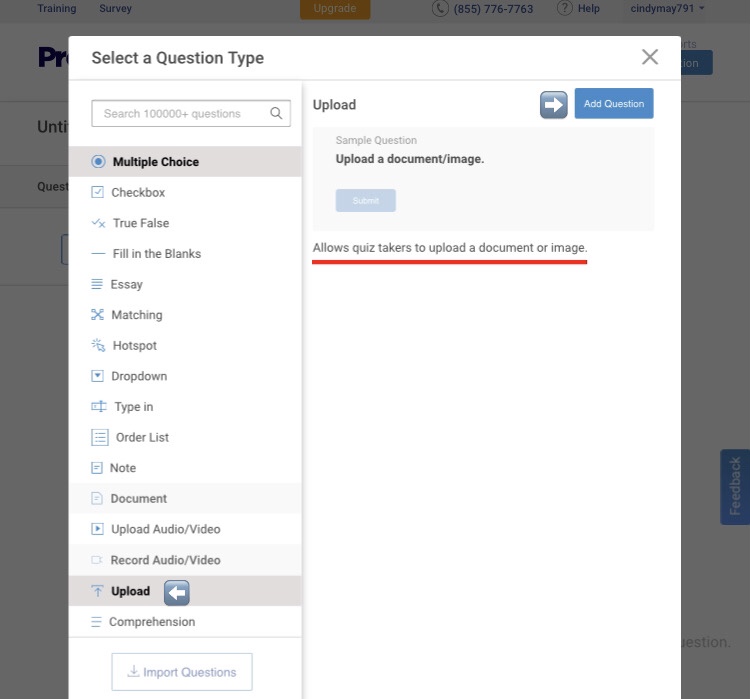Choose the Upload Audio/Video play icon
750x699 pixels.
[97, 529]
